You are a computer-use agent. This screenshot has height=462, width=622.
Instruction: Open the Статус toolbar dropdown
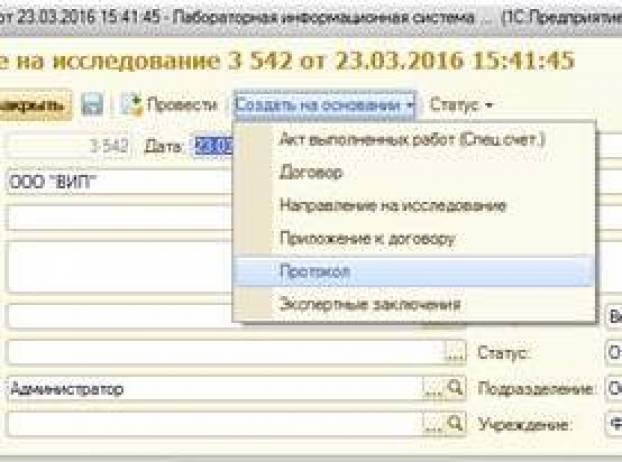(x=461, y=104)
